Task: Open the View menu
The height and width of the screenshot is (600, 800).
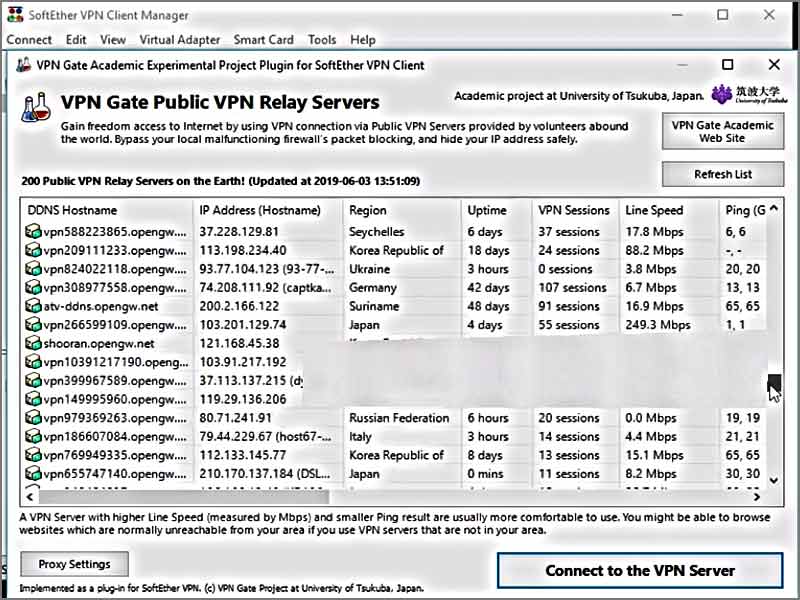Action: click(113, 40)
